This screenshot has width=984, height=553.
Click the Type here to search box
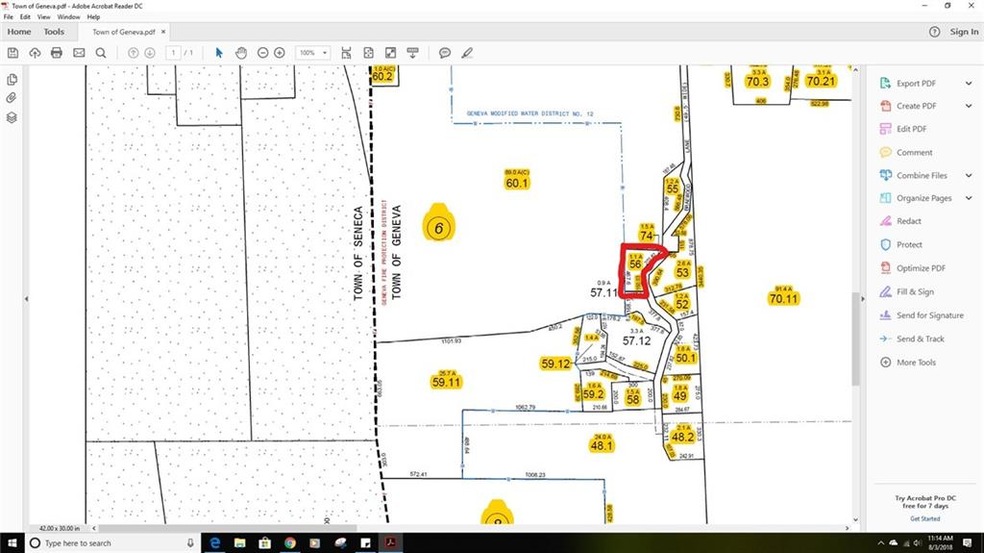coord(113,543)
